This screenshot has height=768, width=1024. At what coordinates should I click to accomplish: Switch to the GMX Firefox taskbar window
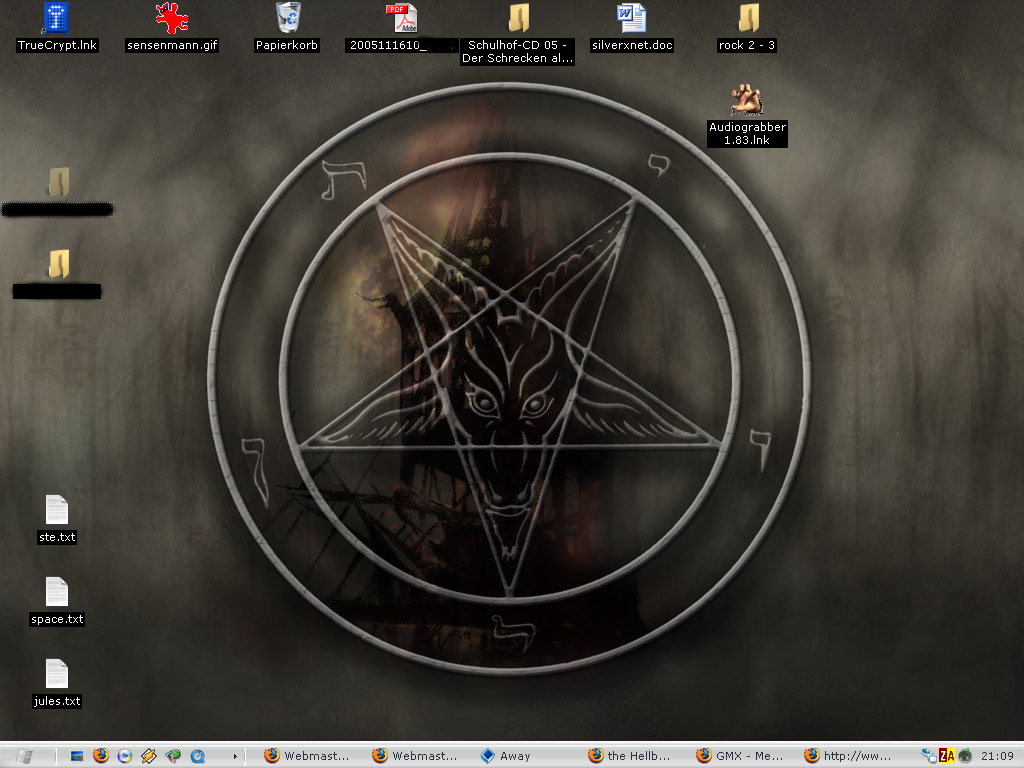point(740,756)
